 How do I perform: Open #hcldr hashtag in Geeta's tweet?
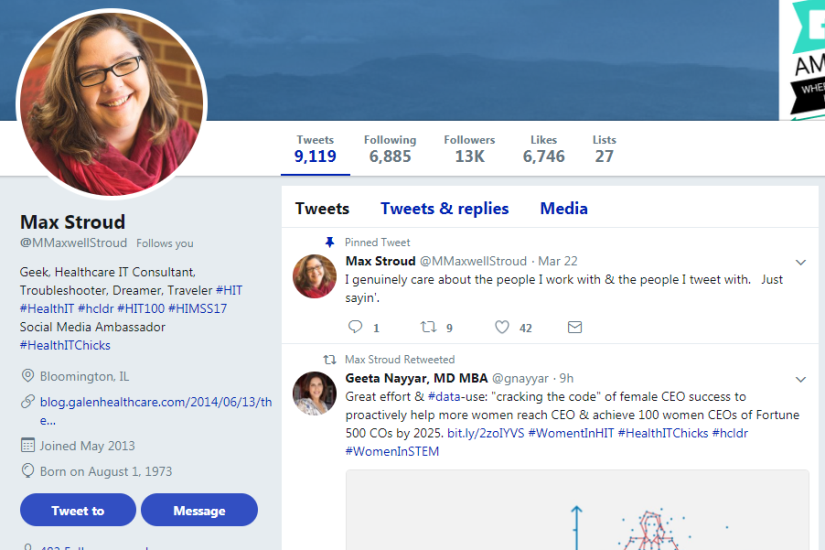pos(730,433)
